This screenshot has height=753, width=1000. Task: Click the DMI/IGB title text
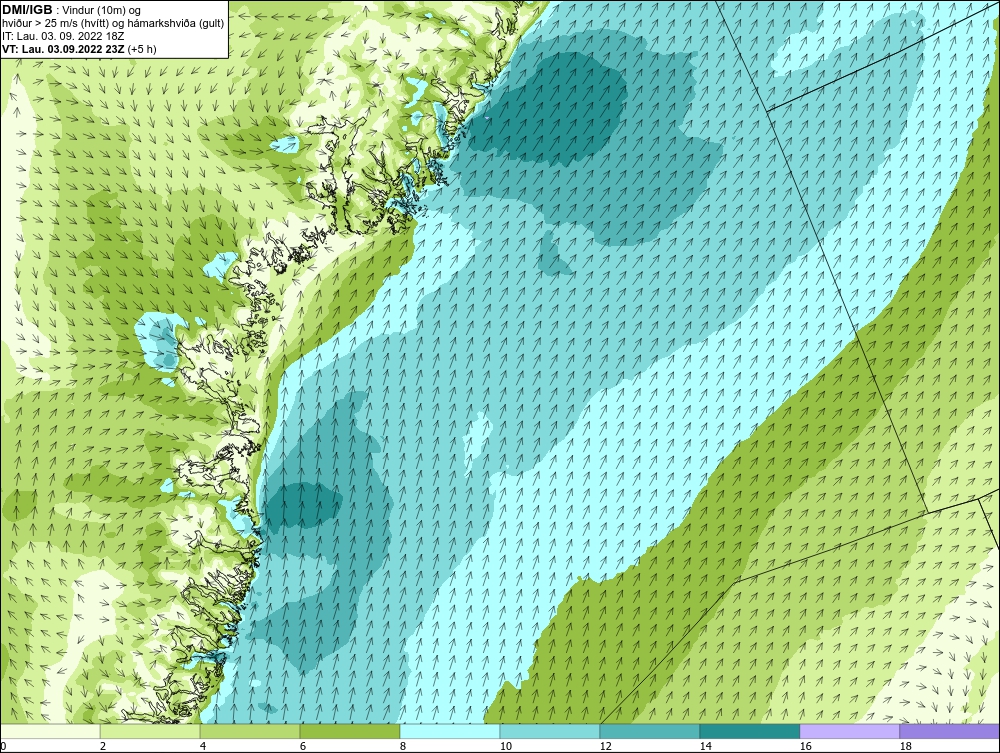click(x=27, y=10)
